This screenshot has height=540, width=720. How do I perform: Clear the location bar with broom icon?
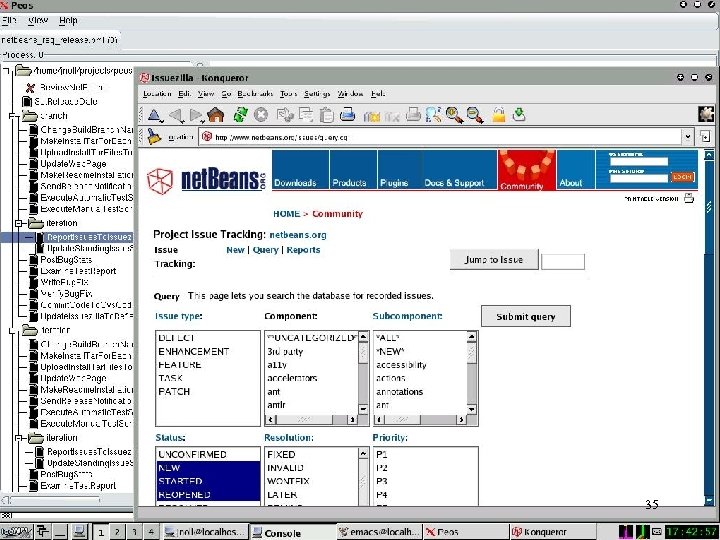tap(154, 137)
